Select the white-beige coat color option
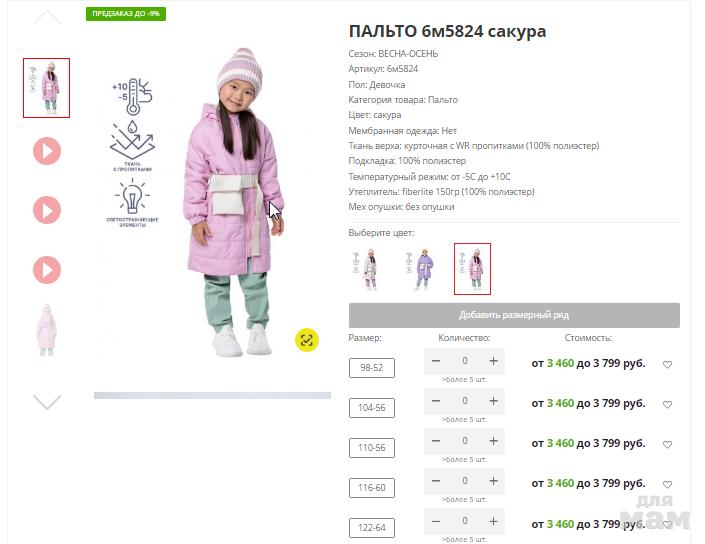705x544 pixels. point(367,269)
